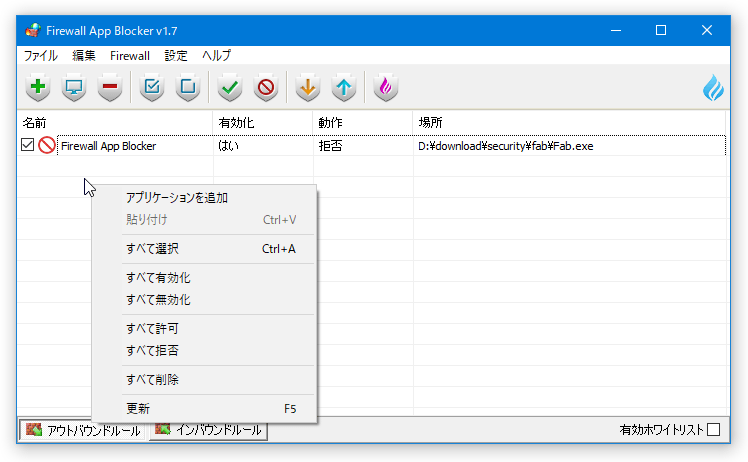Click the 拒否 value in 動作 column
748x462 pixels.
point(330,146)
